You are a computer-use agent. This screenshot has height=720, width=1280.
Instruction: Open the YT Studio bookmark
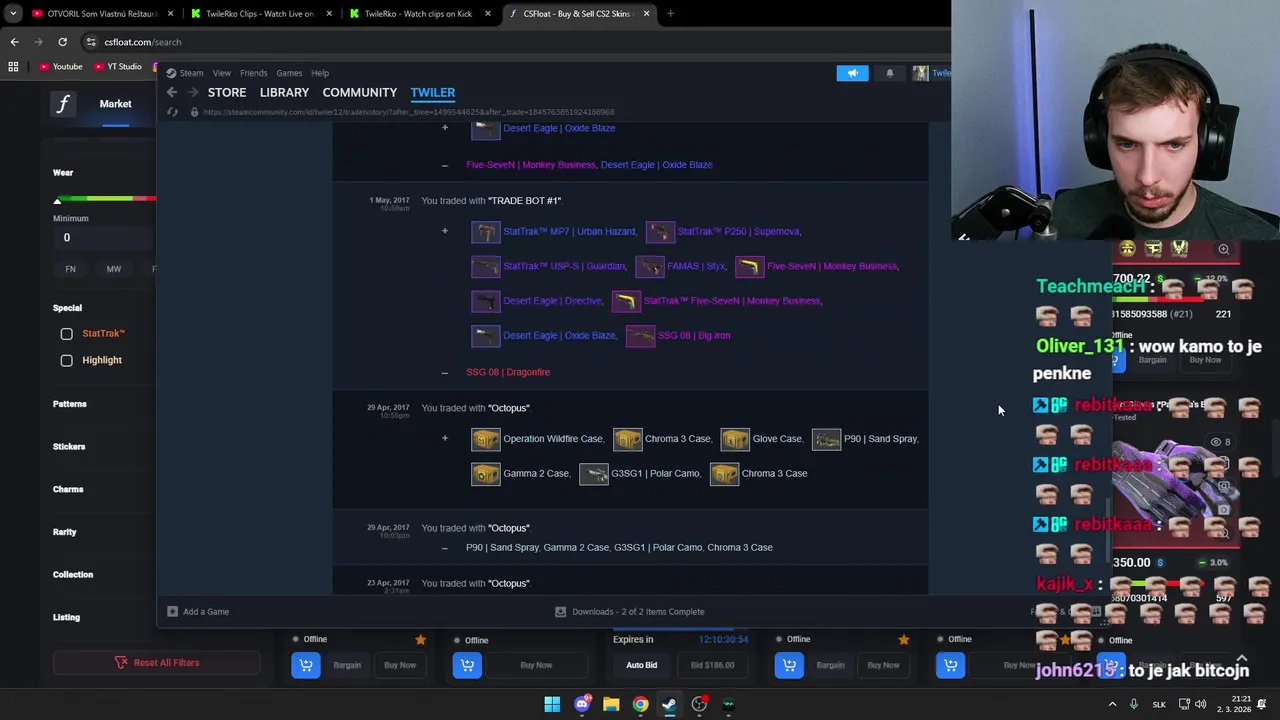point(118,67)
